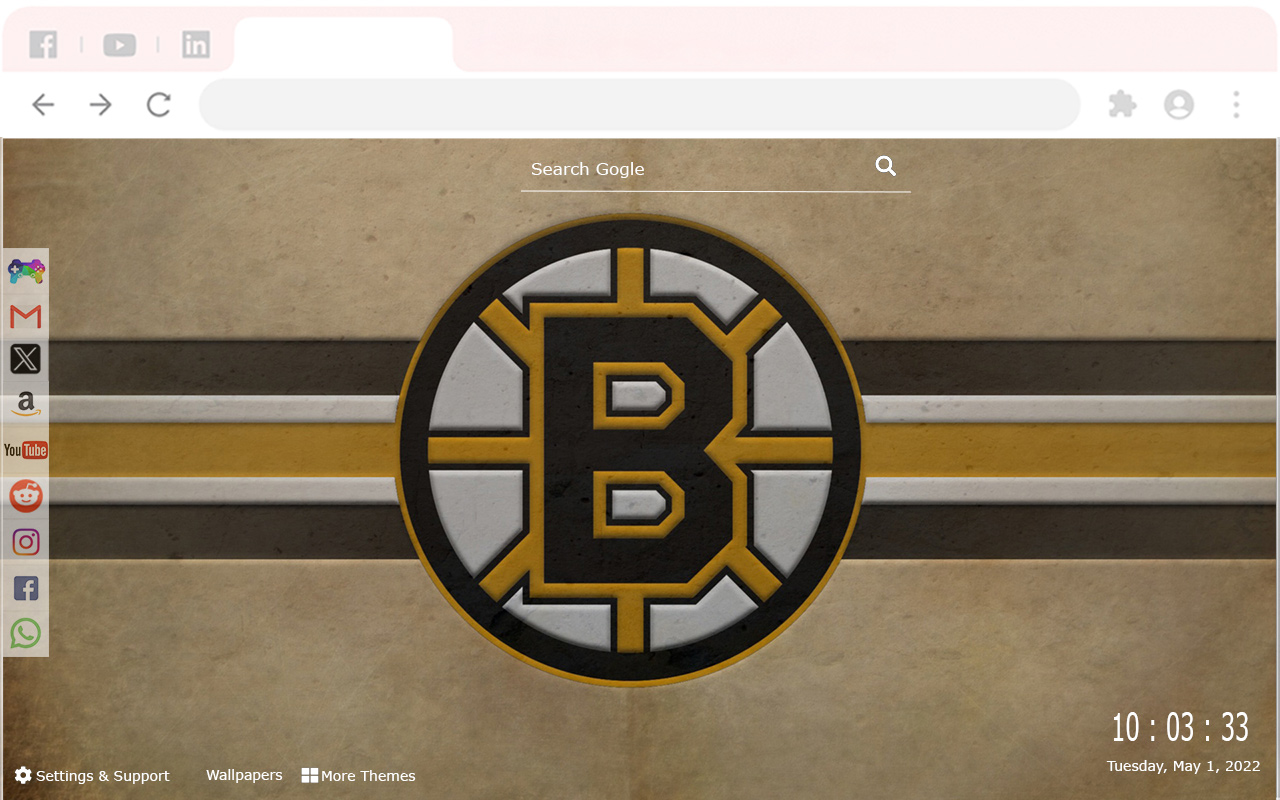Open the X (Twitter) sidebar shortcut
Image resolution: width=1280 pixels, height=800 pixels.
point(25,359)
